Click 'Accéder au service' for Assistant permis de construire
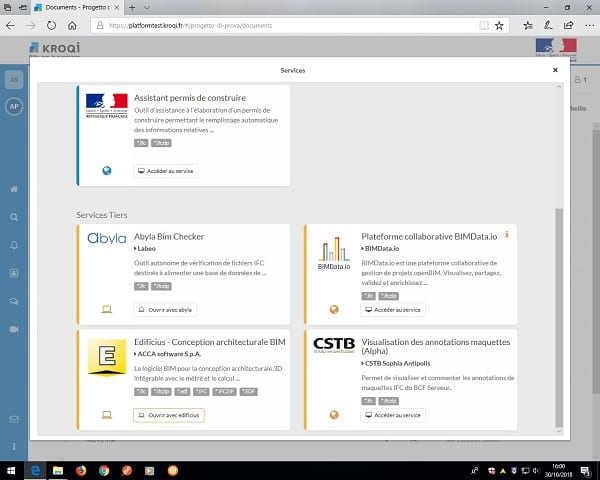This screenshot has height=480, width=600. pos(166,171)
